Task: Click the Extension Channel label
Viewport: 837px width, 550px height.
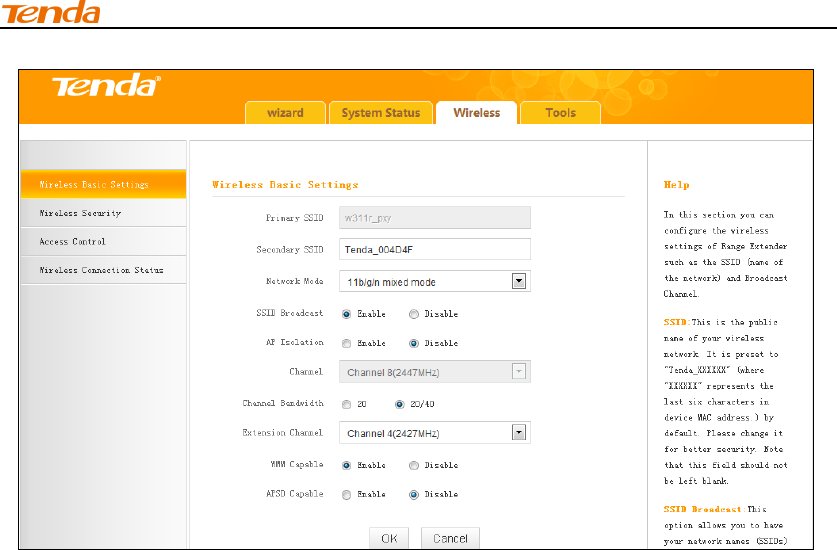Action: [x=283, y=433]
